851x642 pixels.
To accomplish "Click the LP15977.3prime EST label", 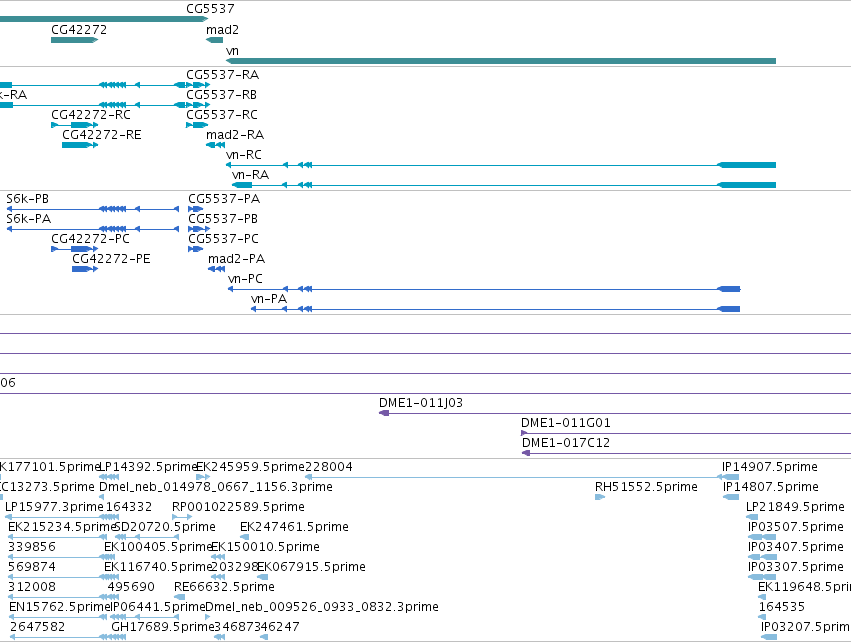I will point(54,507).
